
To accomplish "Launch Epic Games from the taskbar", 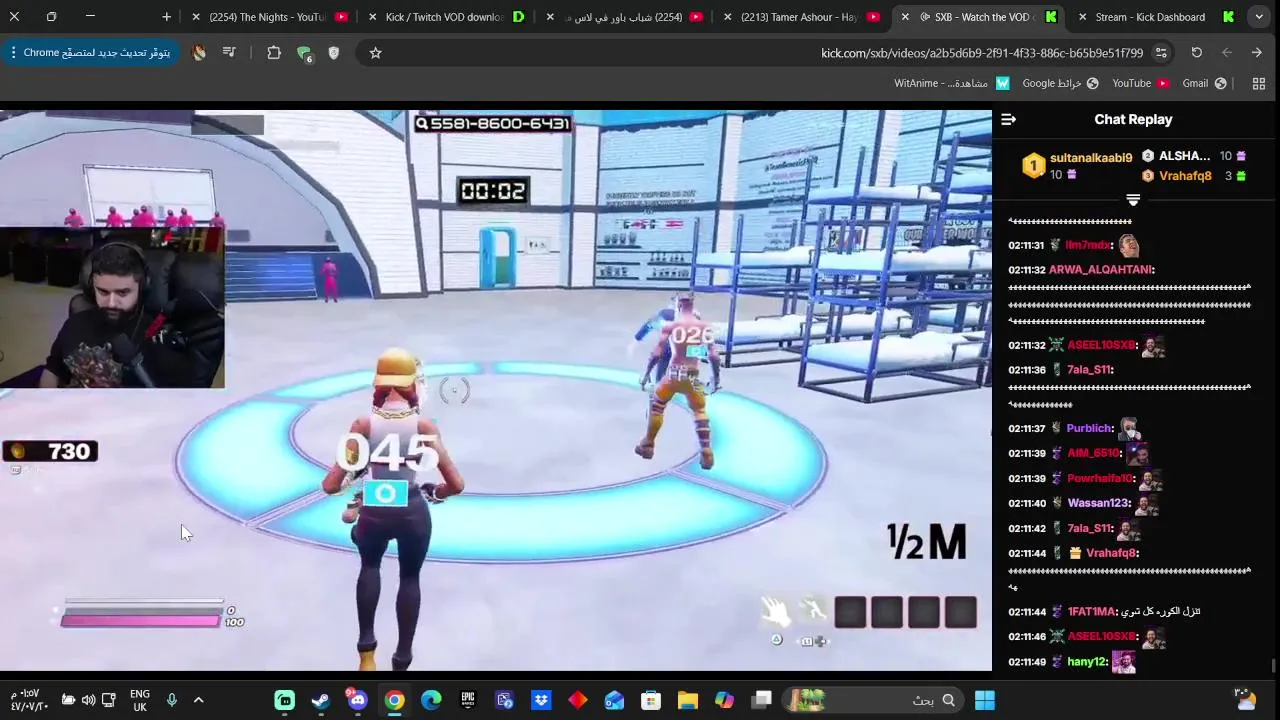I will [468, 700].
